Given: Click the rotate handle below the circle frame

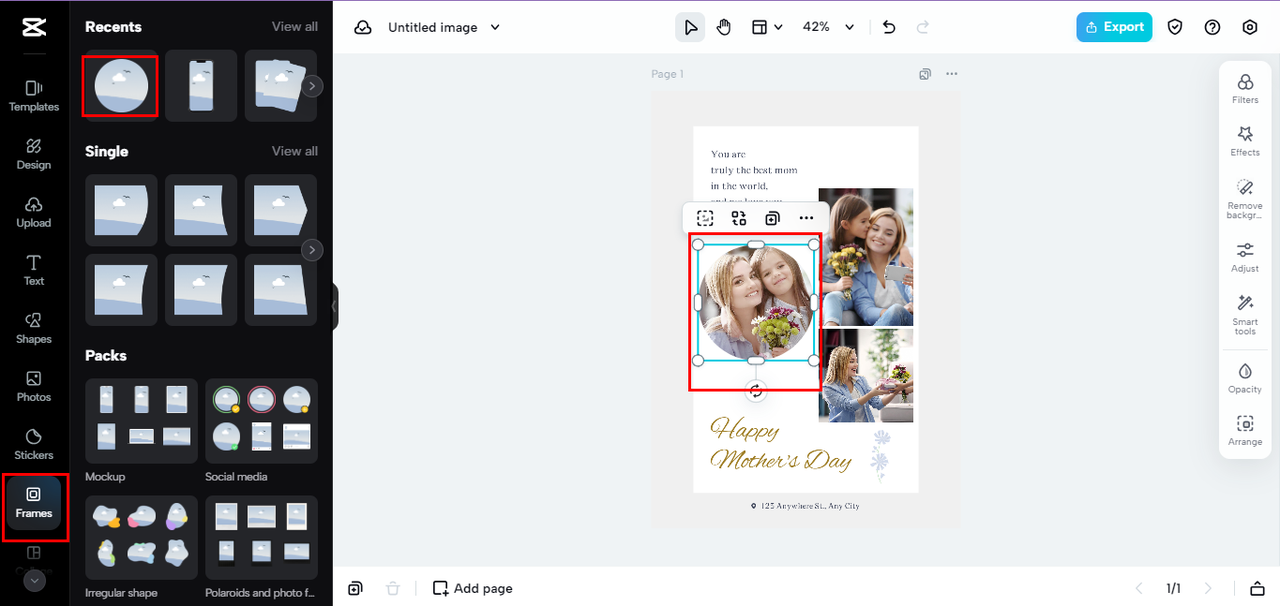Looking at the screenshot, I should click(756, 391).
